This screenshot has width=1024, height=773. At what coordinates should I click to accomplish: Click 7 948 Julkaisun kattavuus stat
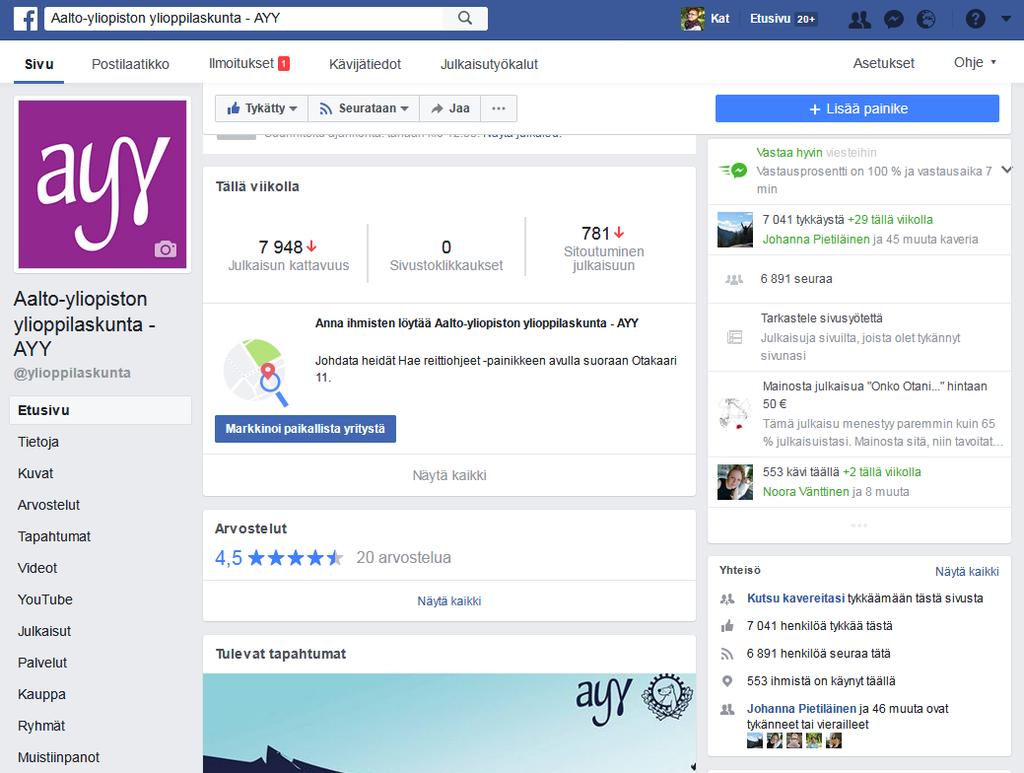[x=288, y=255]
